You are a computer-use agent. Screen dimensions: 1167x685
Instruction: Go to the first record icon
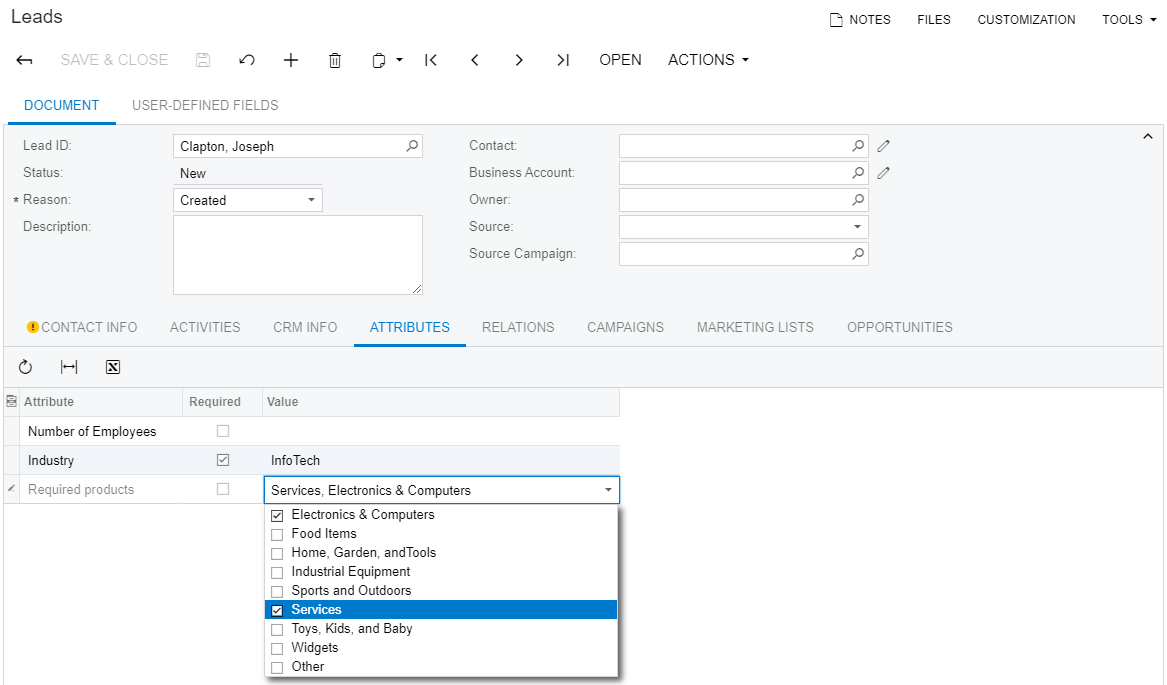pos(431,60)
